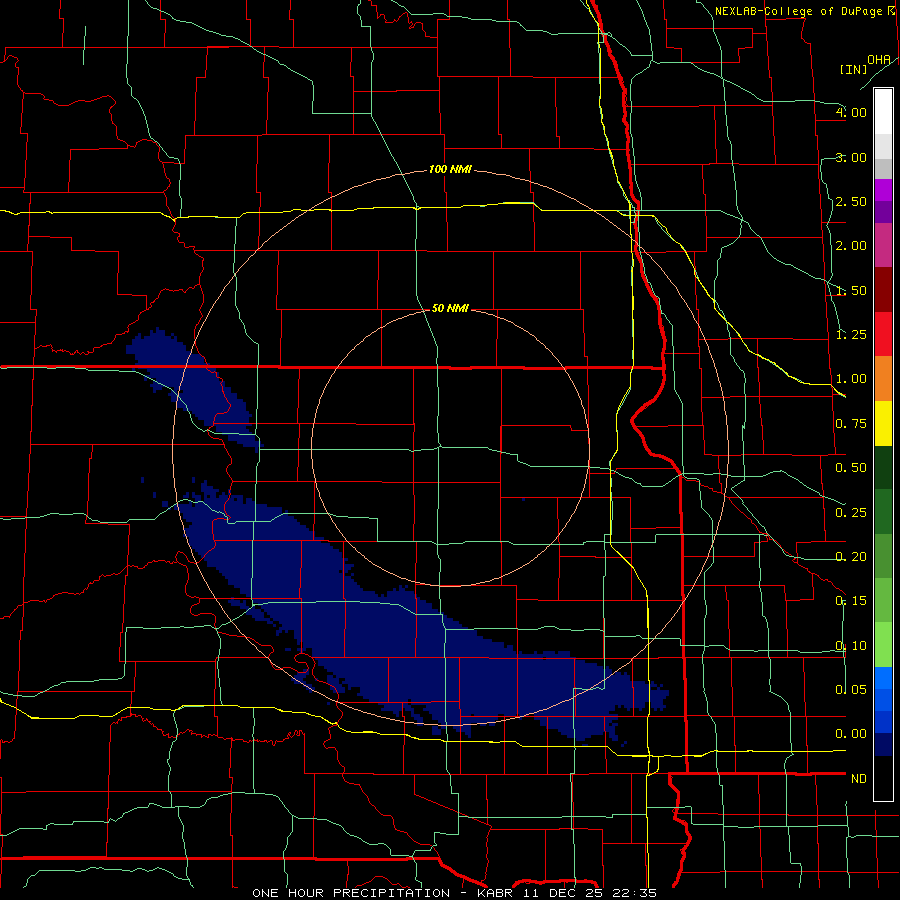Click the ND legend label
The height and width of the screenshot is (900, 900).
tap(859, 779)
